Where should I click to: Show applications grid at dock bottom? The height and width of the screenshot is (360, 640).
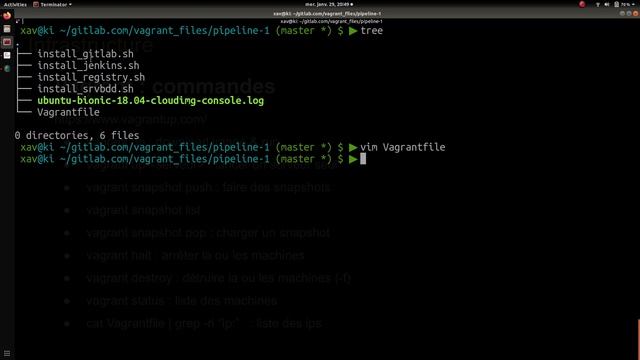pos(7,353)
